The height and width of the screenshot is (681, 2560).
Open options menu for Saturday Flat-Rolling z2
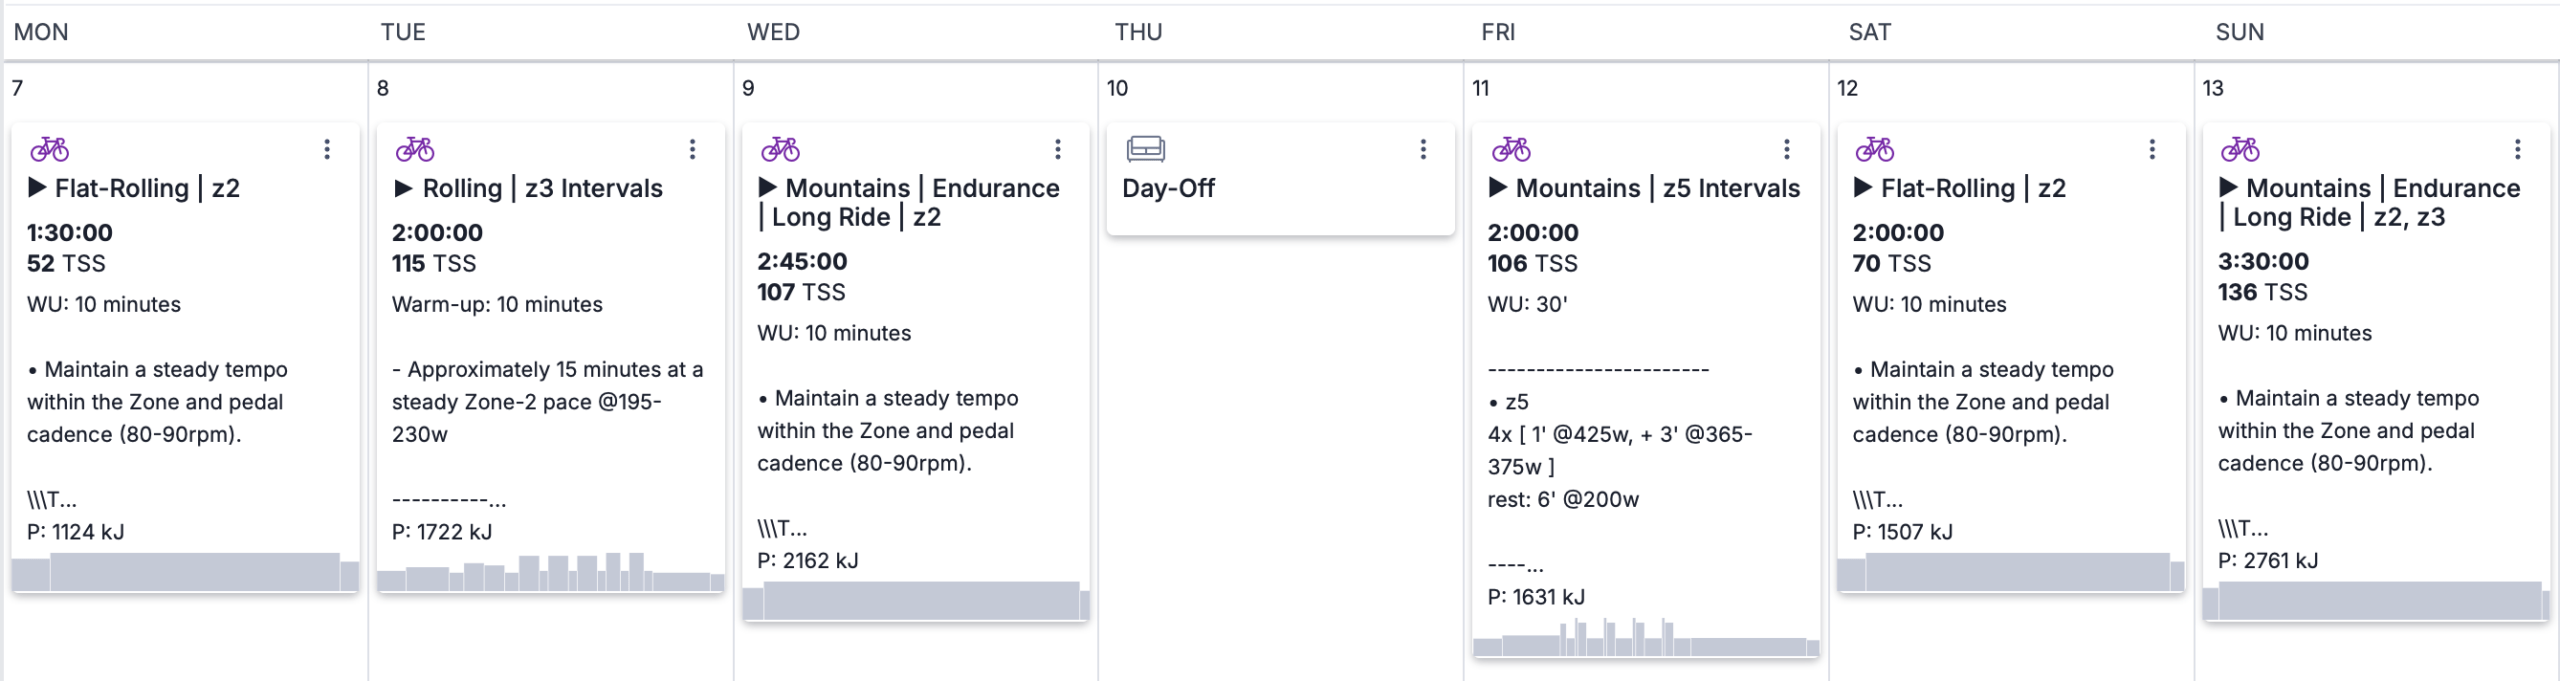pos(2152,149)
